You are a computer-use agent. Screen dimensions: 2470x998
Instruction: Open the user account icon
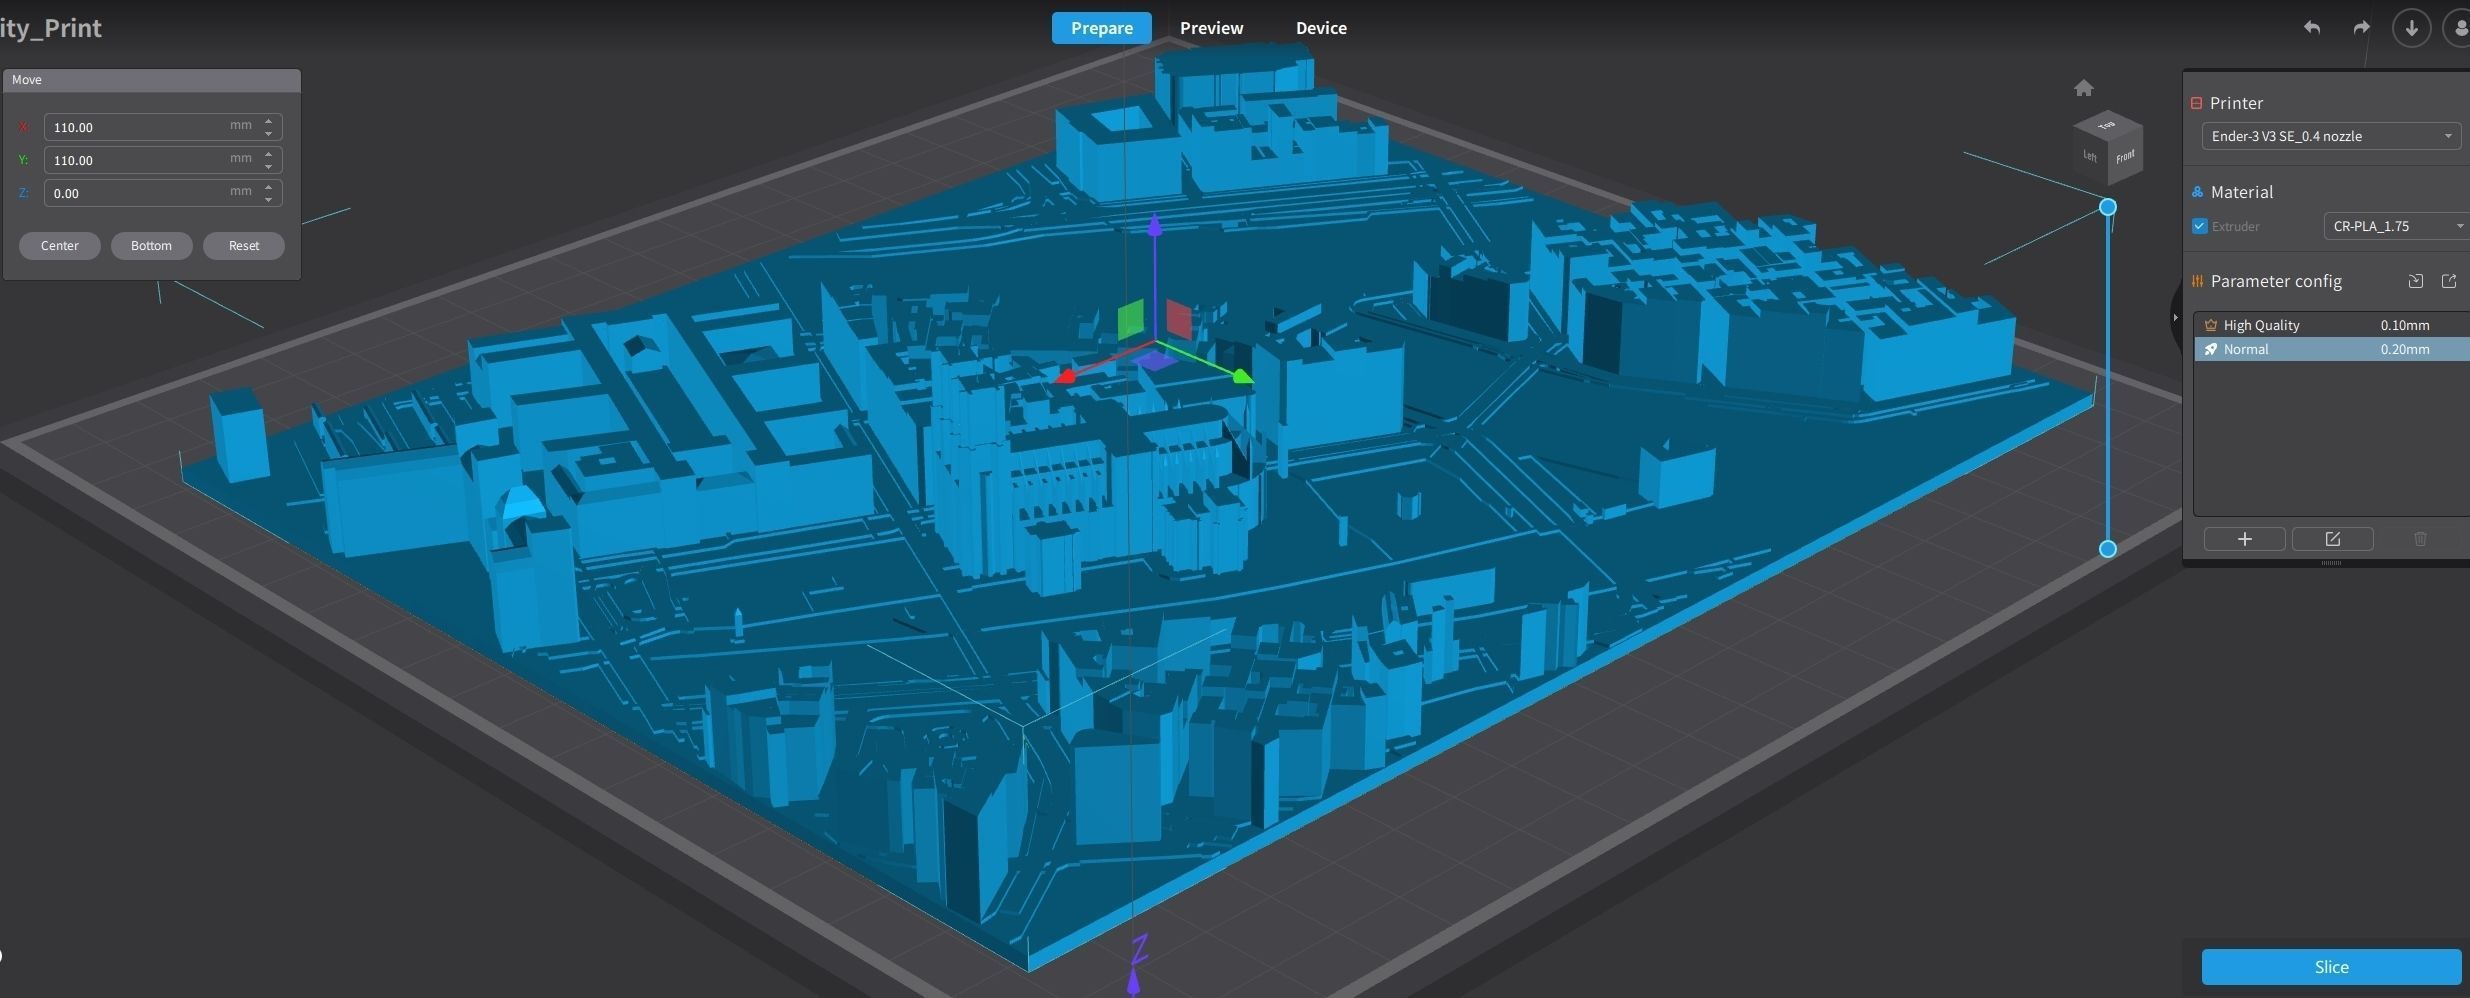point(2459,28)
